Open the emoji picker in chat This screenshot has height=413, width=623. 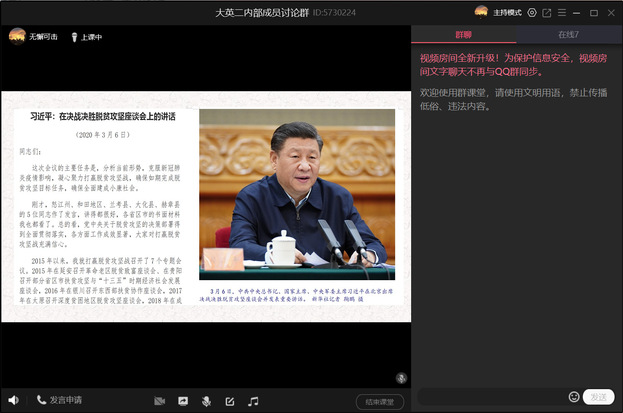tap(574, 397)
